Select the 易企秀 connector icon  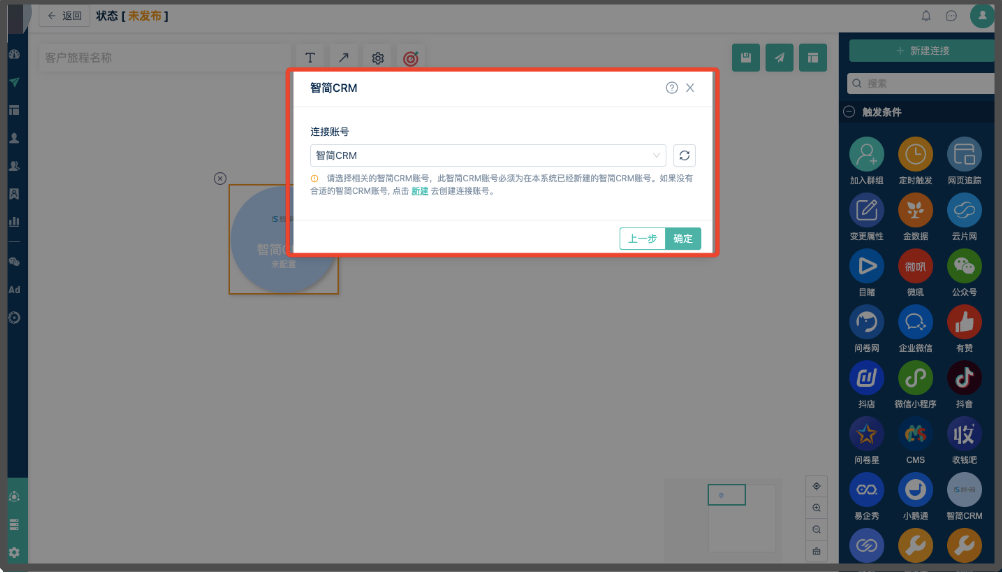(867, 489)
